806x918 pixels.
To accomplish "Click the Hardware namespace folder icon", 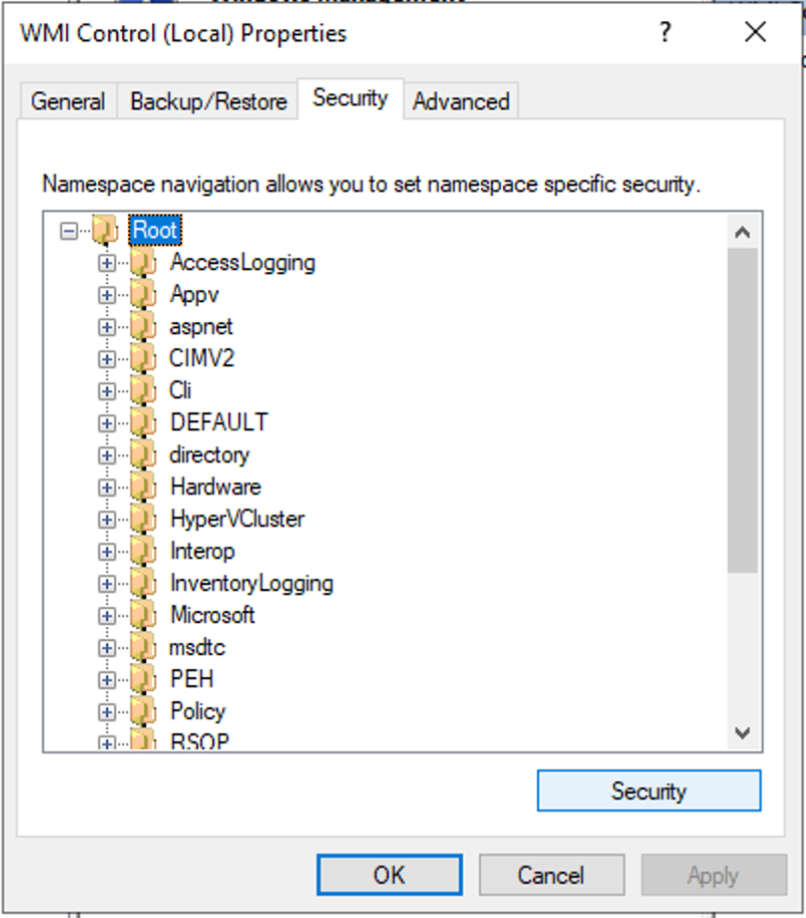I will point(141,486).
